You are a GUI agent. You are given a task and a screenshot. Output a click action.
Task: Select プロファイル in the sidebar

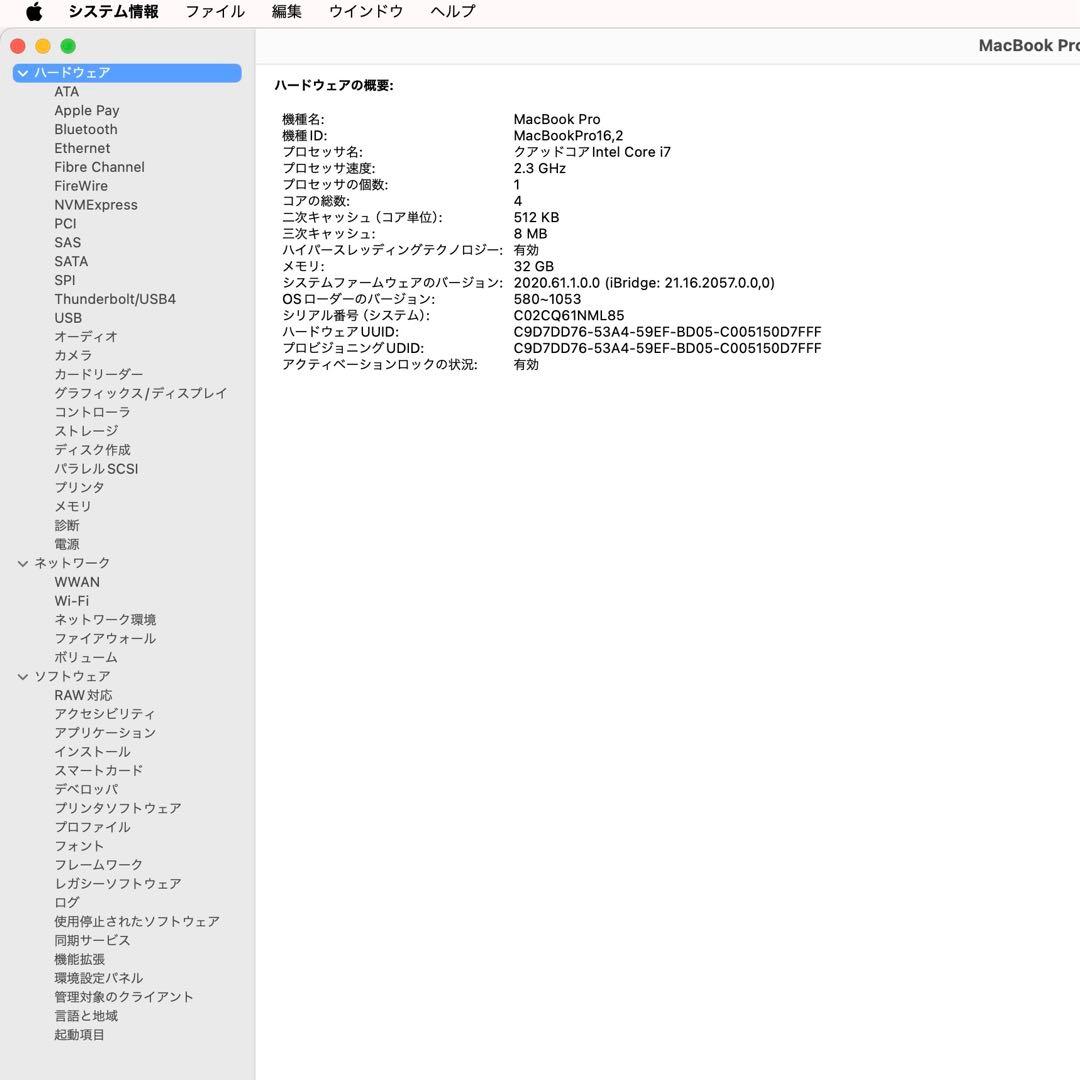click(92, 827)
